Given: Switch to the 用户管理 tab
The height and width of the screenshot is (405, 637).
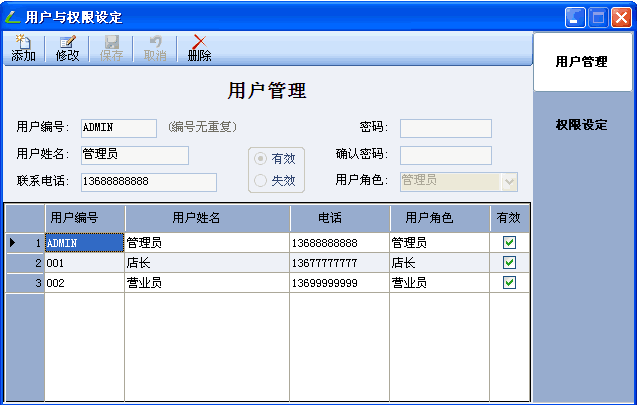Looking at the screenshot, I should [581, 62].
